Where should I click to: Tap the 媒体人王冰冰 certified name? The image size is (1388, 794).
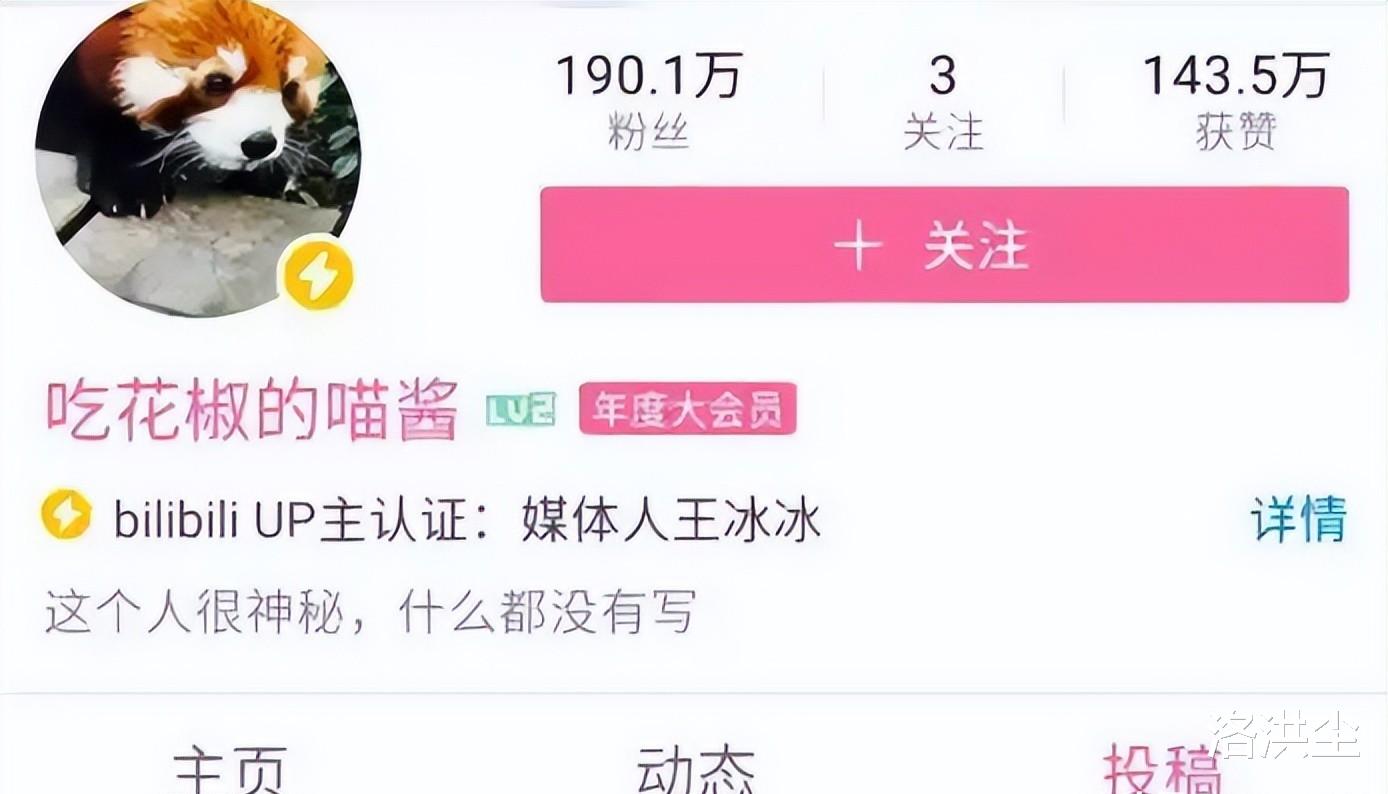point(671,520)
